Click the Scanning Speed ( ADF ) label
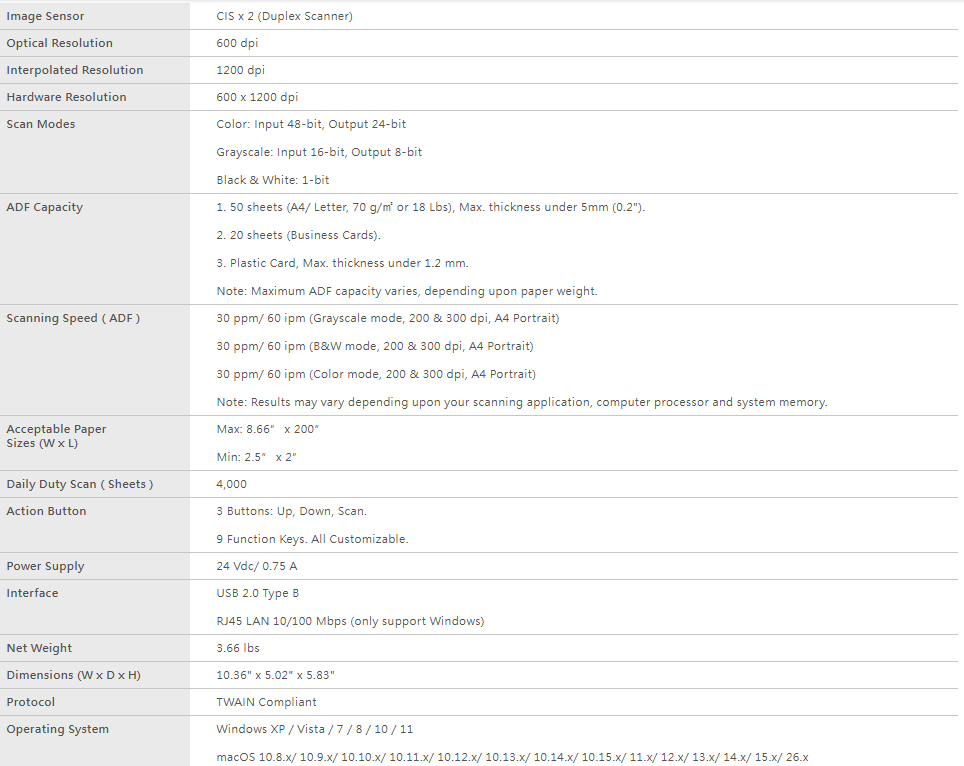 73,318
